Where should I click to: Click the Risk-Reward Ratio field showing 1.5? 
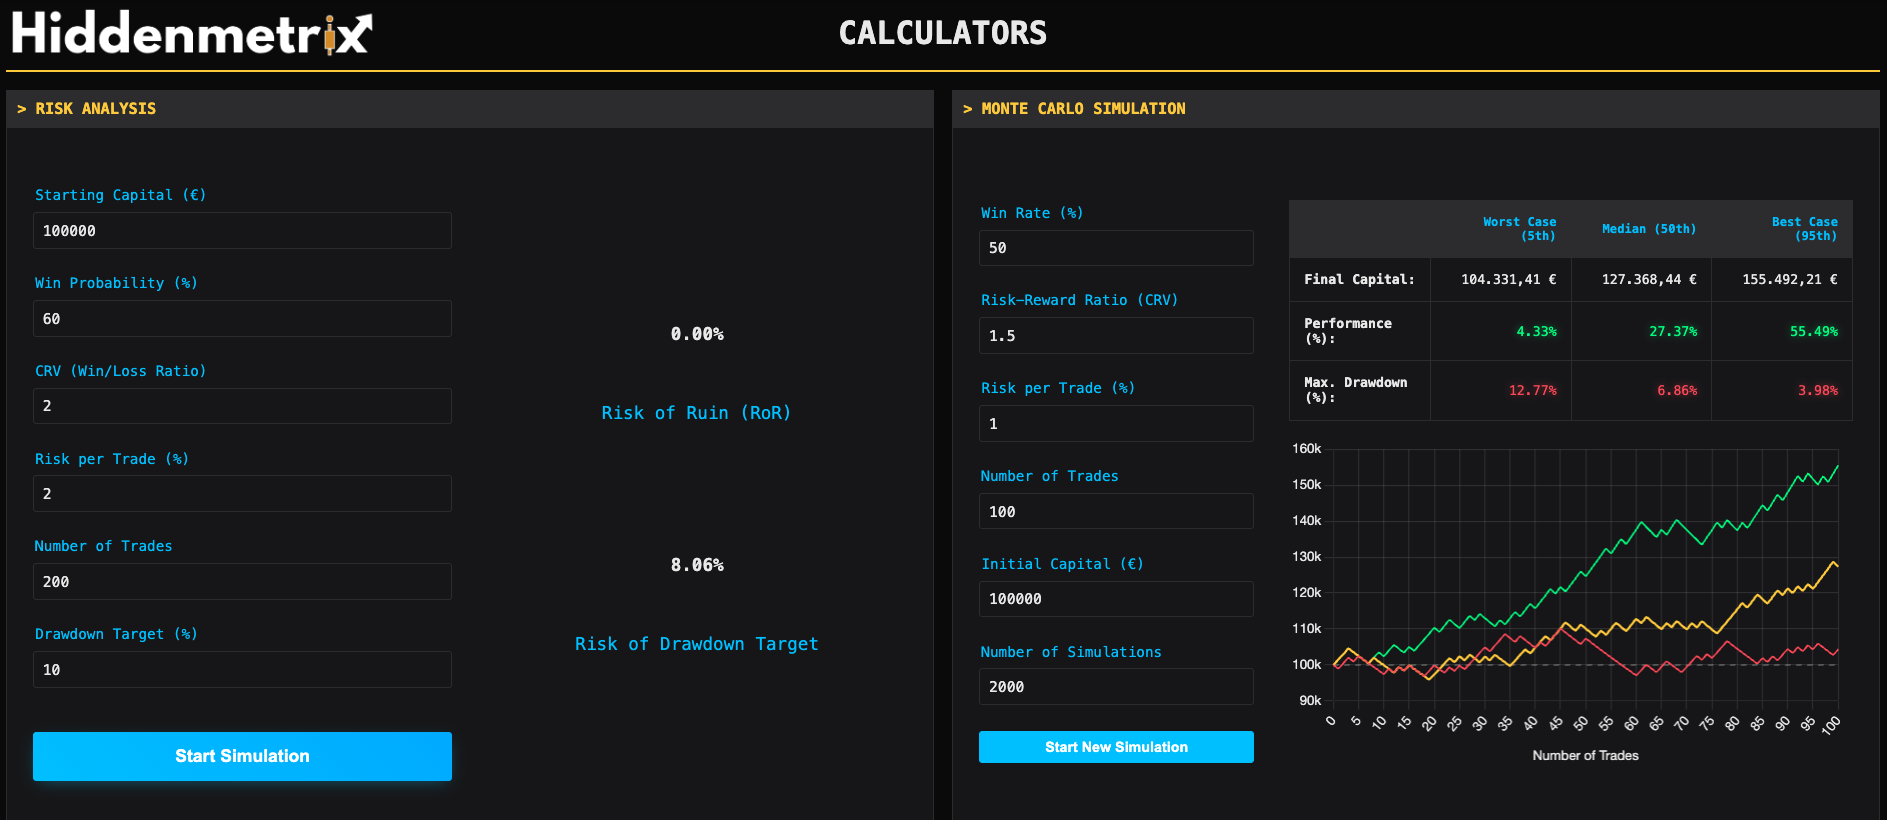pos(1115,335)
